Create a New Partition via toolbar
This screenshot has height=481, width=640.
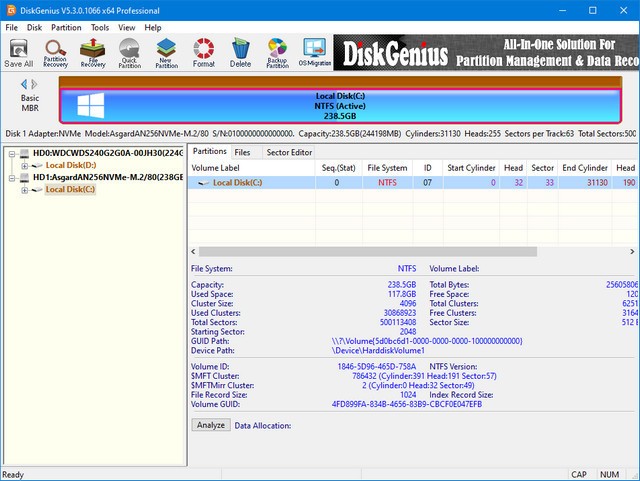pyautogui.click(x=166, y=51)
